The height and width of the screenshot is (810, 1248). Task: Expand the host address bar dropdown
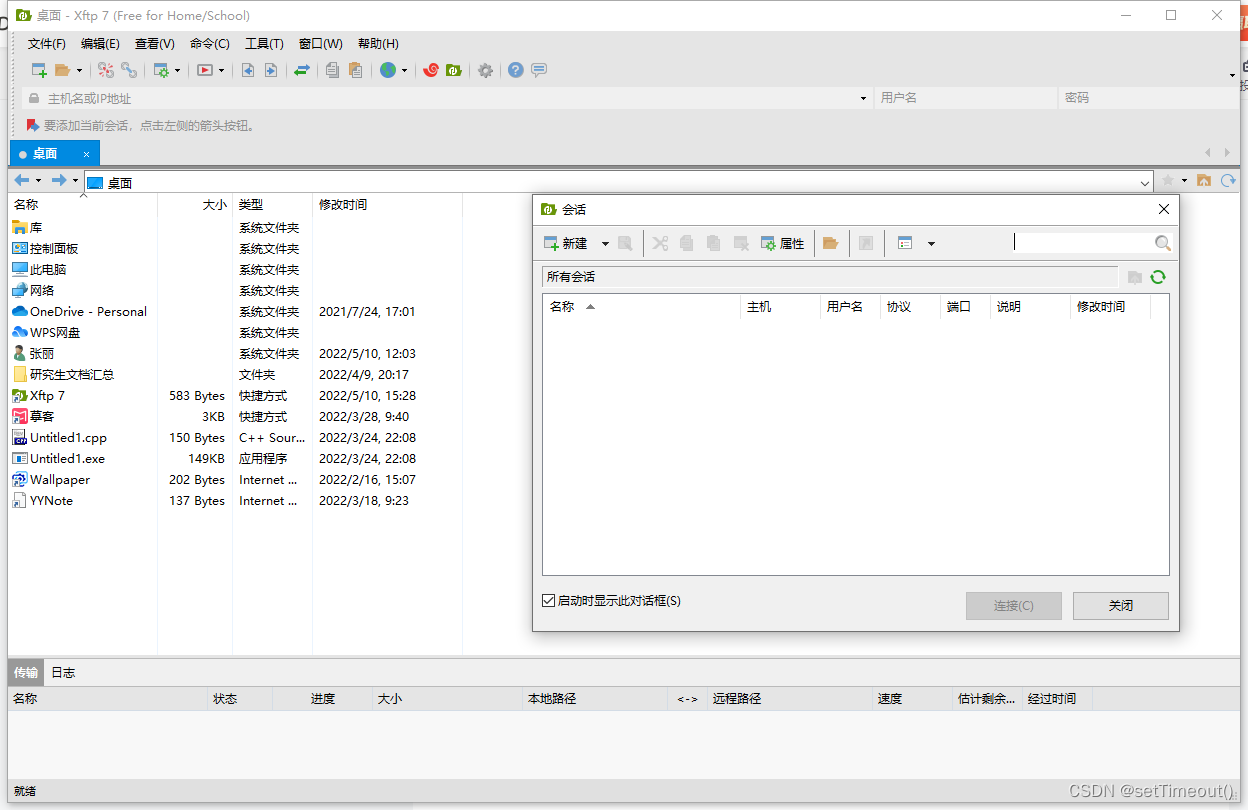point(862,97)
